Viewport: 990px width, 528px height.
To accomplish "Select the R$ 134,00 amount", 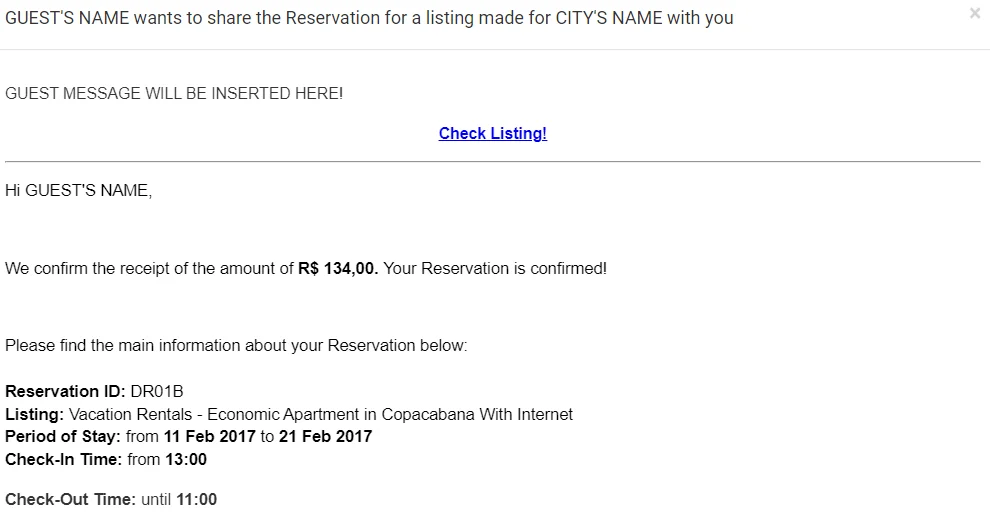I will click(338, 268).
